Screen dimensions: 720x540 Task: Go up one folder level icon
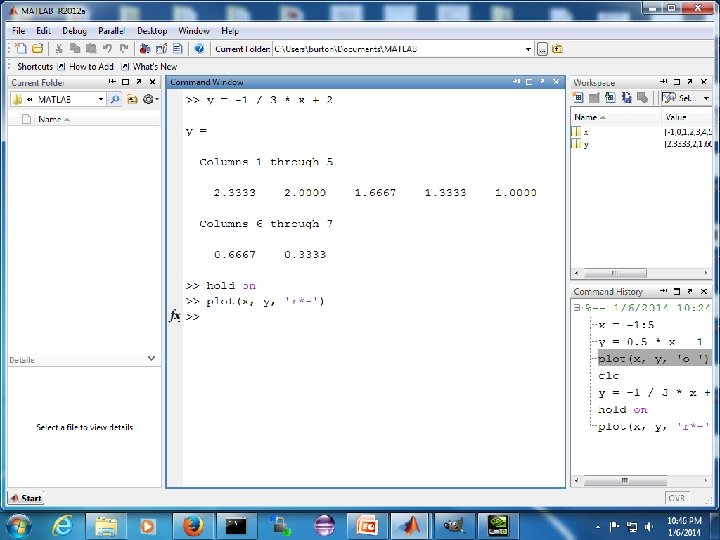pos(557,49)
